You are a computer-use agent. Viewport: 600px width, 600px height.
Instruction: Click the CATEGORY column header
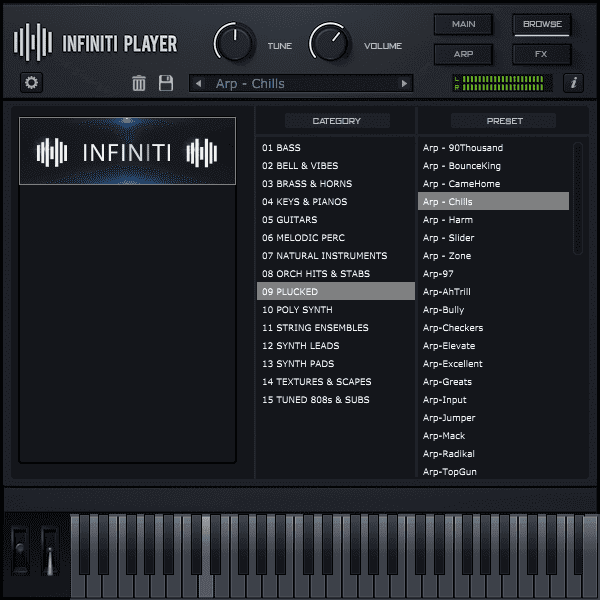click(337, 121)
